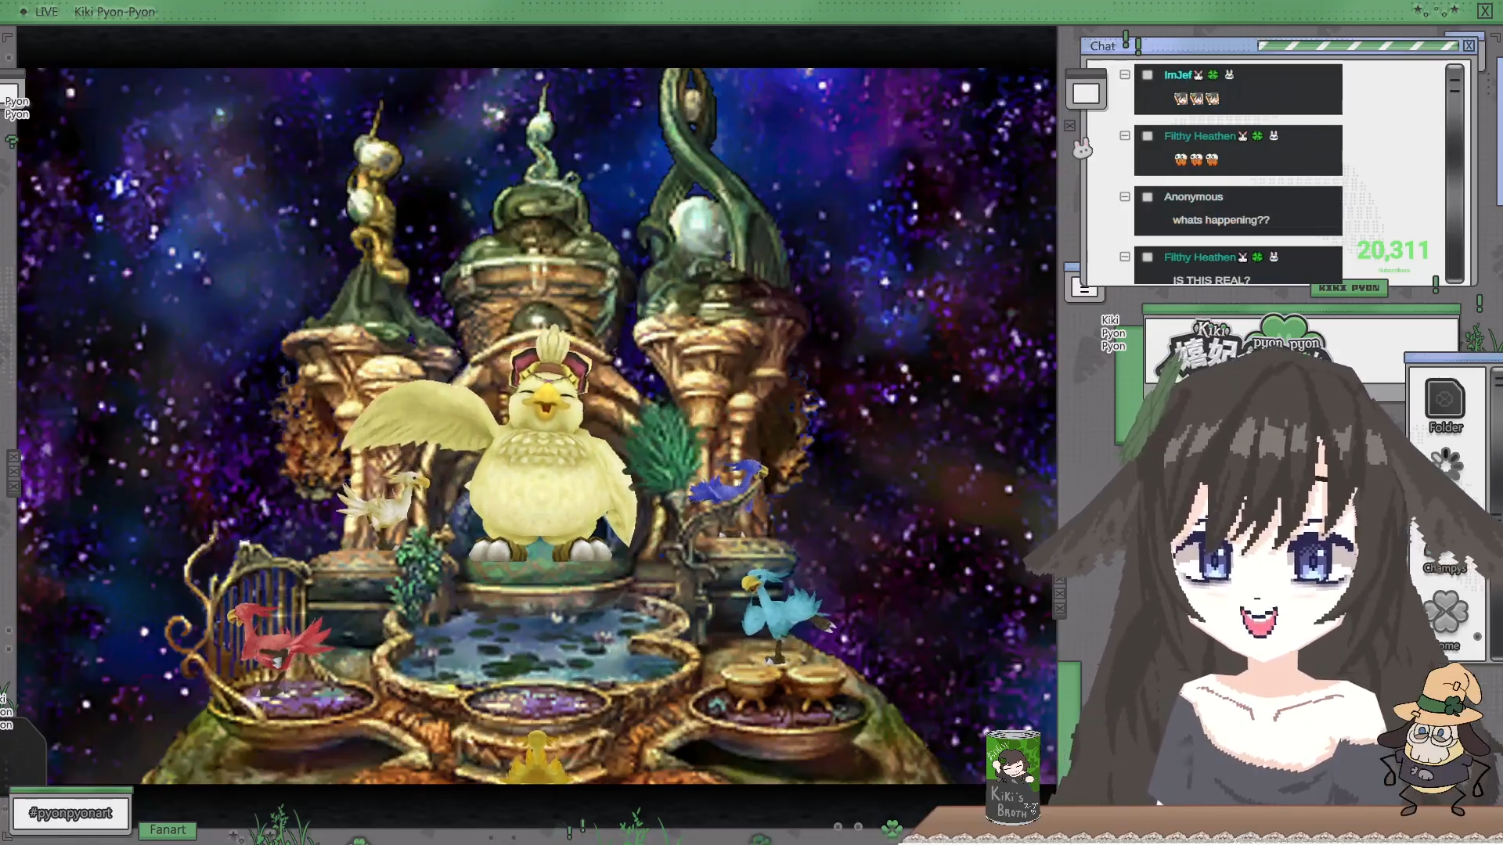This screenshot has width=1503, height=845.
Task: Collapse ImJef's chat message
Action: point(1125,75)
